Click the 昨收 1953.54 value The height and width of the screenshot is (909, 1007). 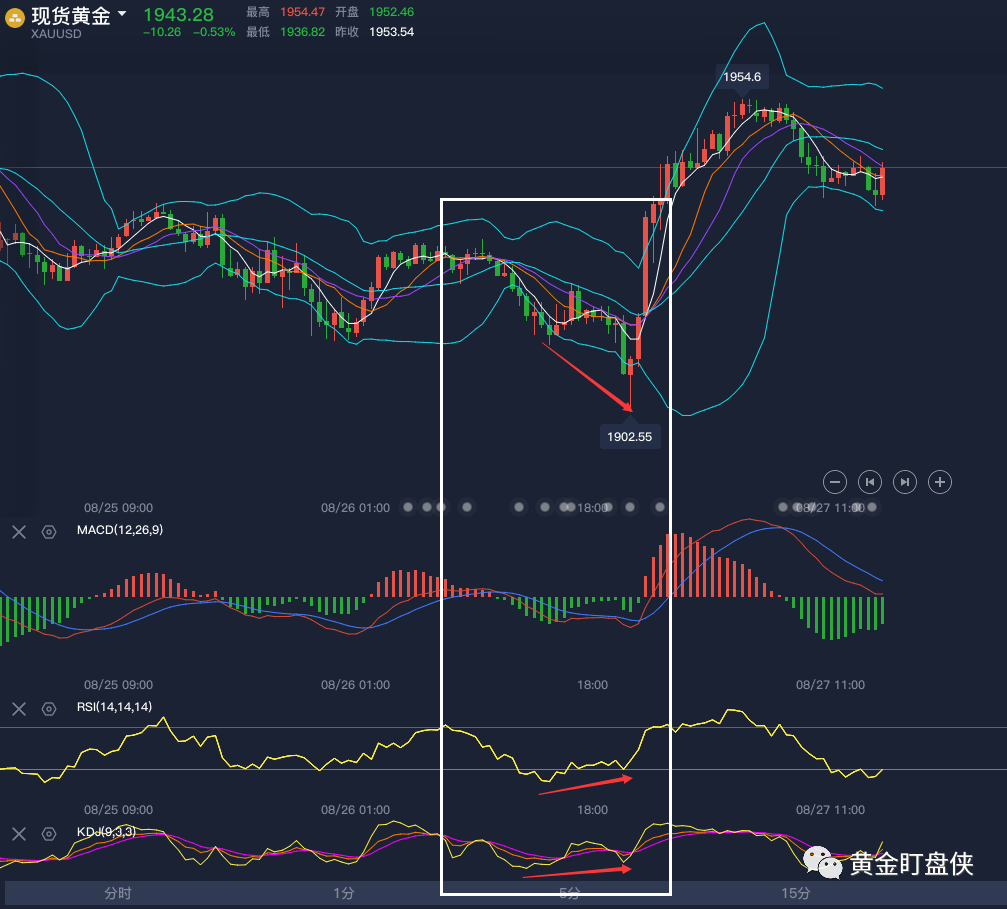391,31
